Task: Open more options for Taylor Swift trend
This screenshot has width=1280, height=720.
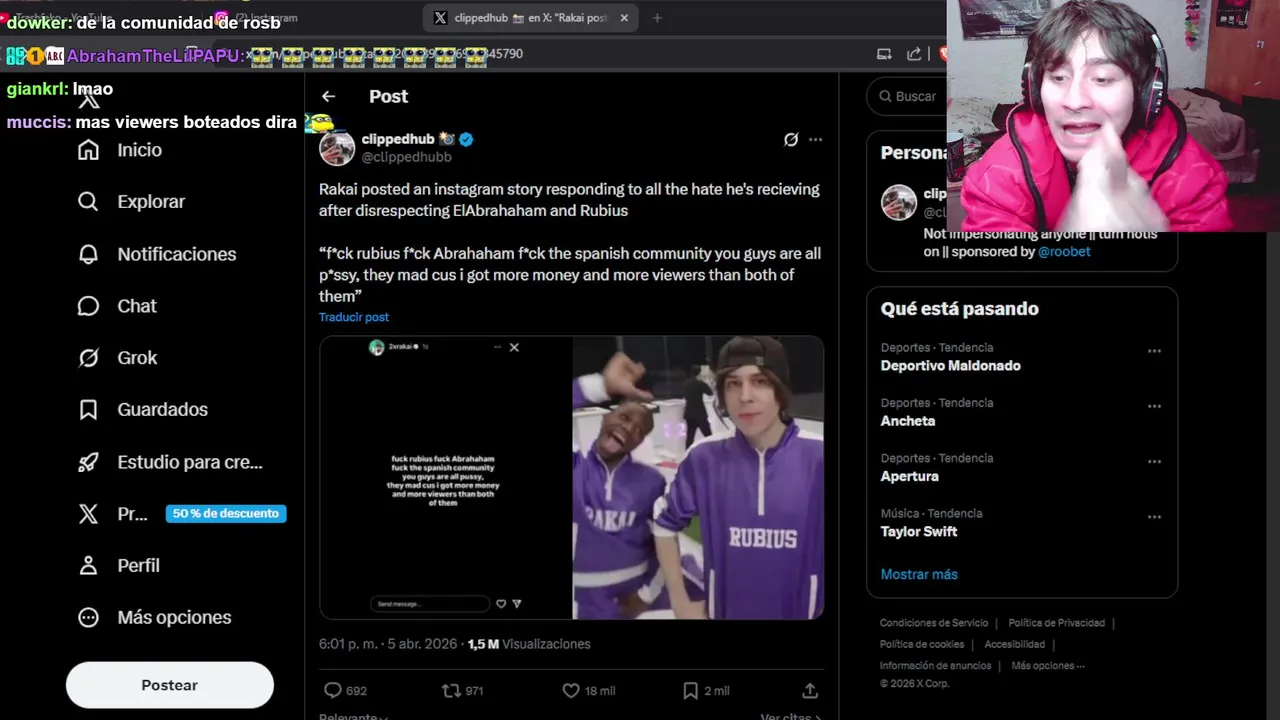Action: point(1154,517)
